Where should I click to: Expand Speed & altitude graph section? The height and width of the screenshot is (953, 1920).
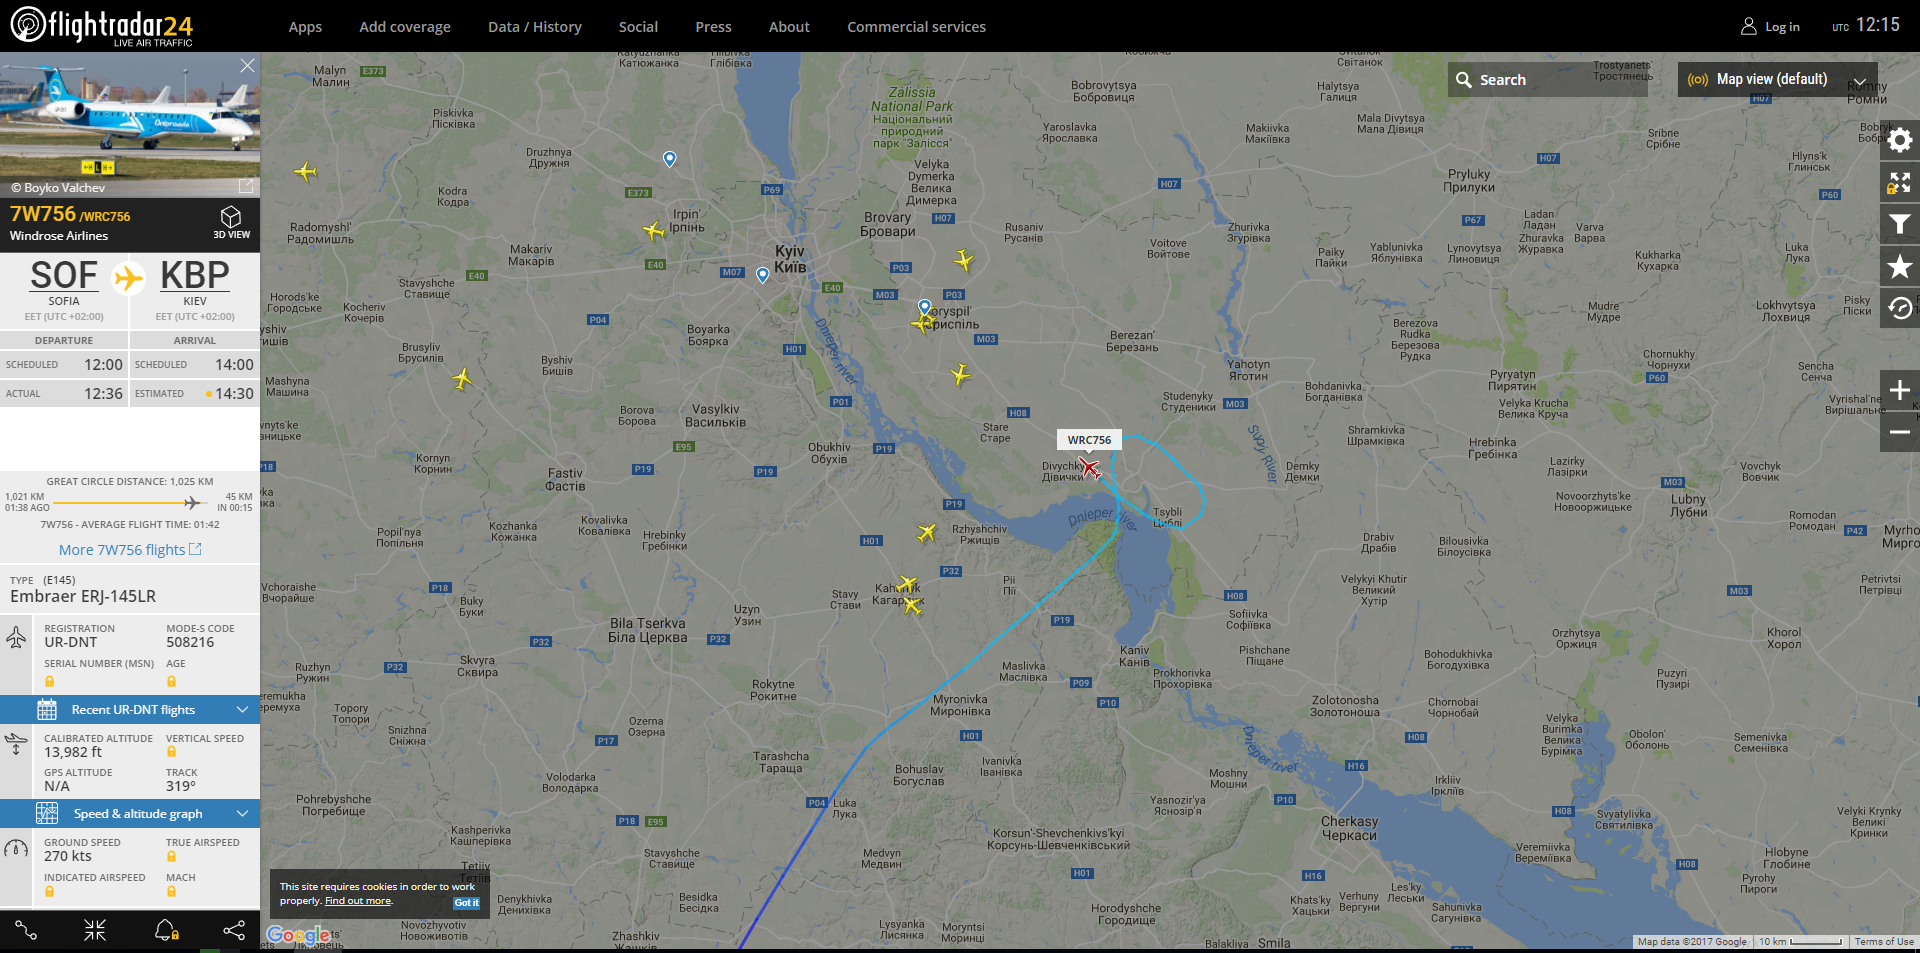[130, 813]
